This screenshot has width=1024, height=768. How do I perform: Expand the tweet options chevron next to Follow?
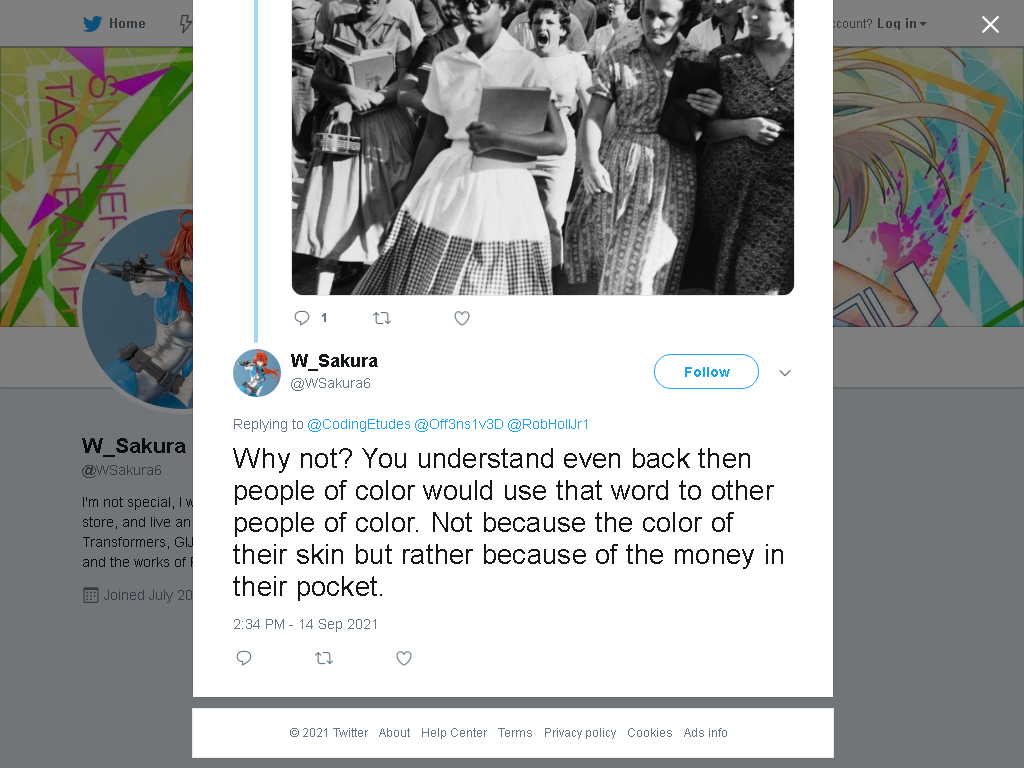[785, 373]
